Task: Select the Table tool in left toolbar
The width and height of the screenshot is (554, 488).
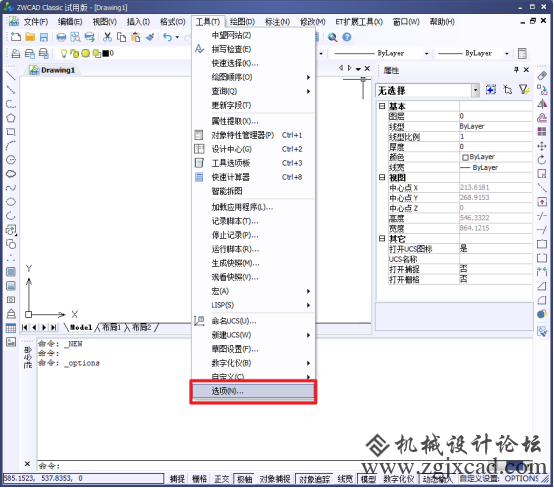Action: click(x=11, y=328)
